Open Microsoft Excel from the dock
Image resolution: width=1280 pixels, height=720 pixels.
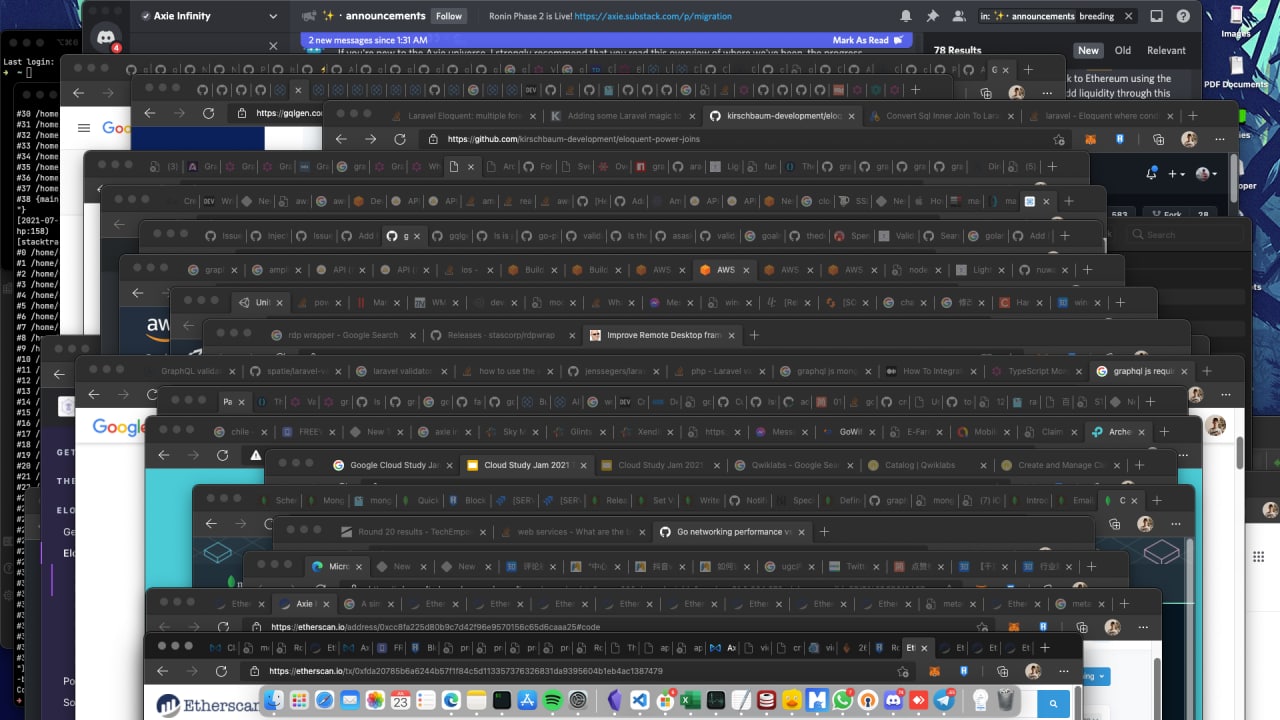click(x=691, y=701)
